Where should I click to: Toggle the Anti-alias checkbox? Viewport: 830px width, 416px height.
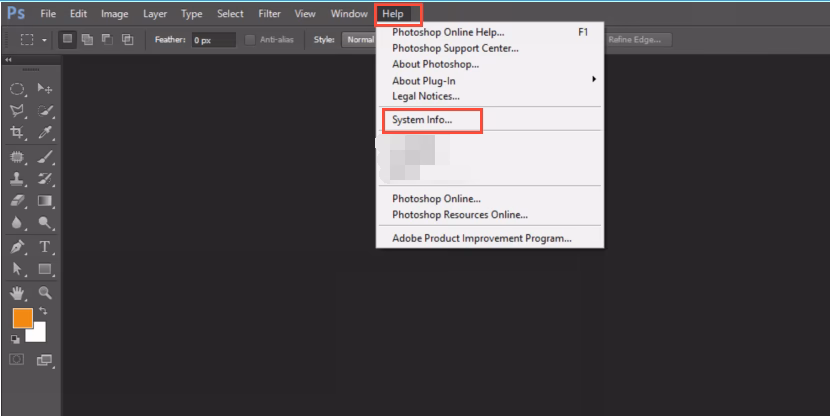click(250, 40)
